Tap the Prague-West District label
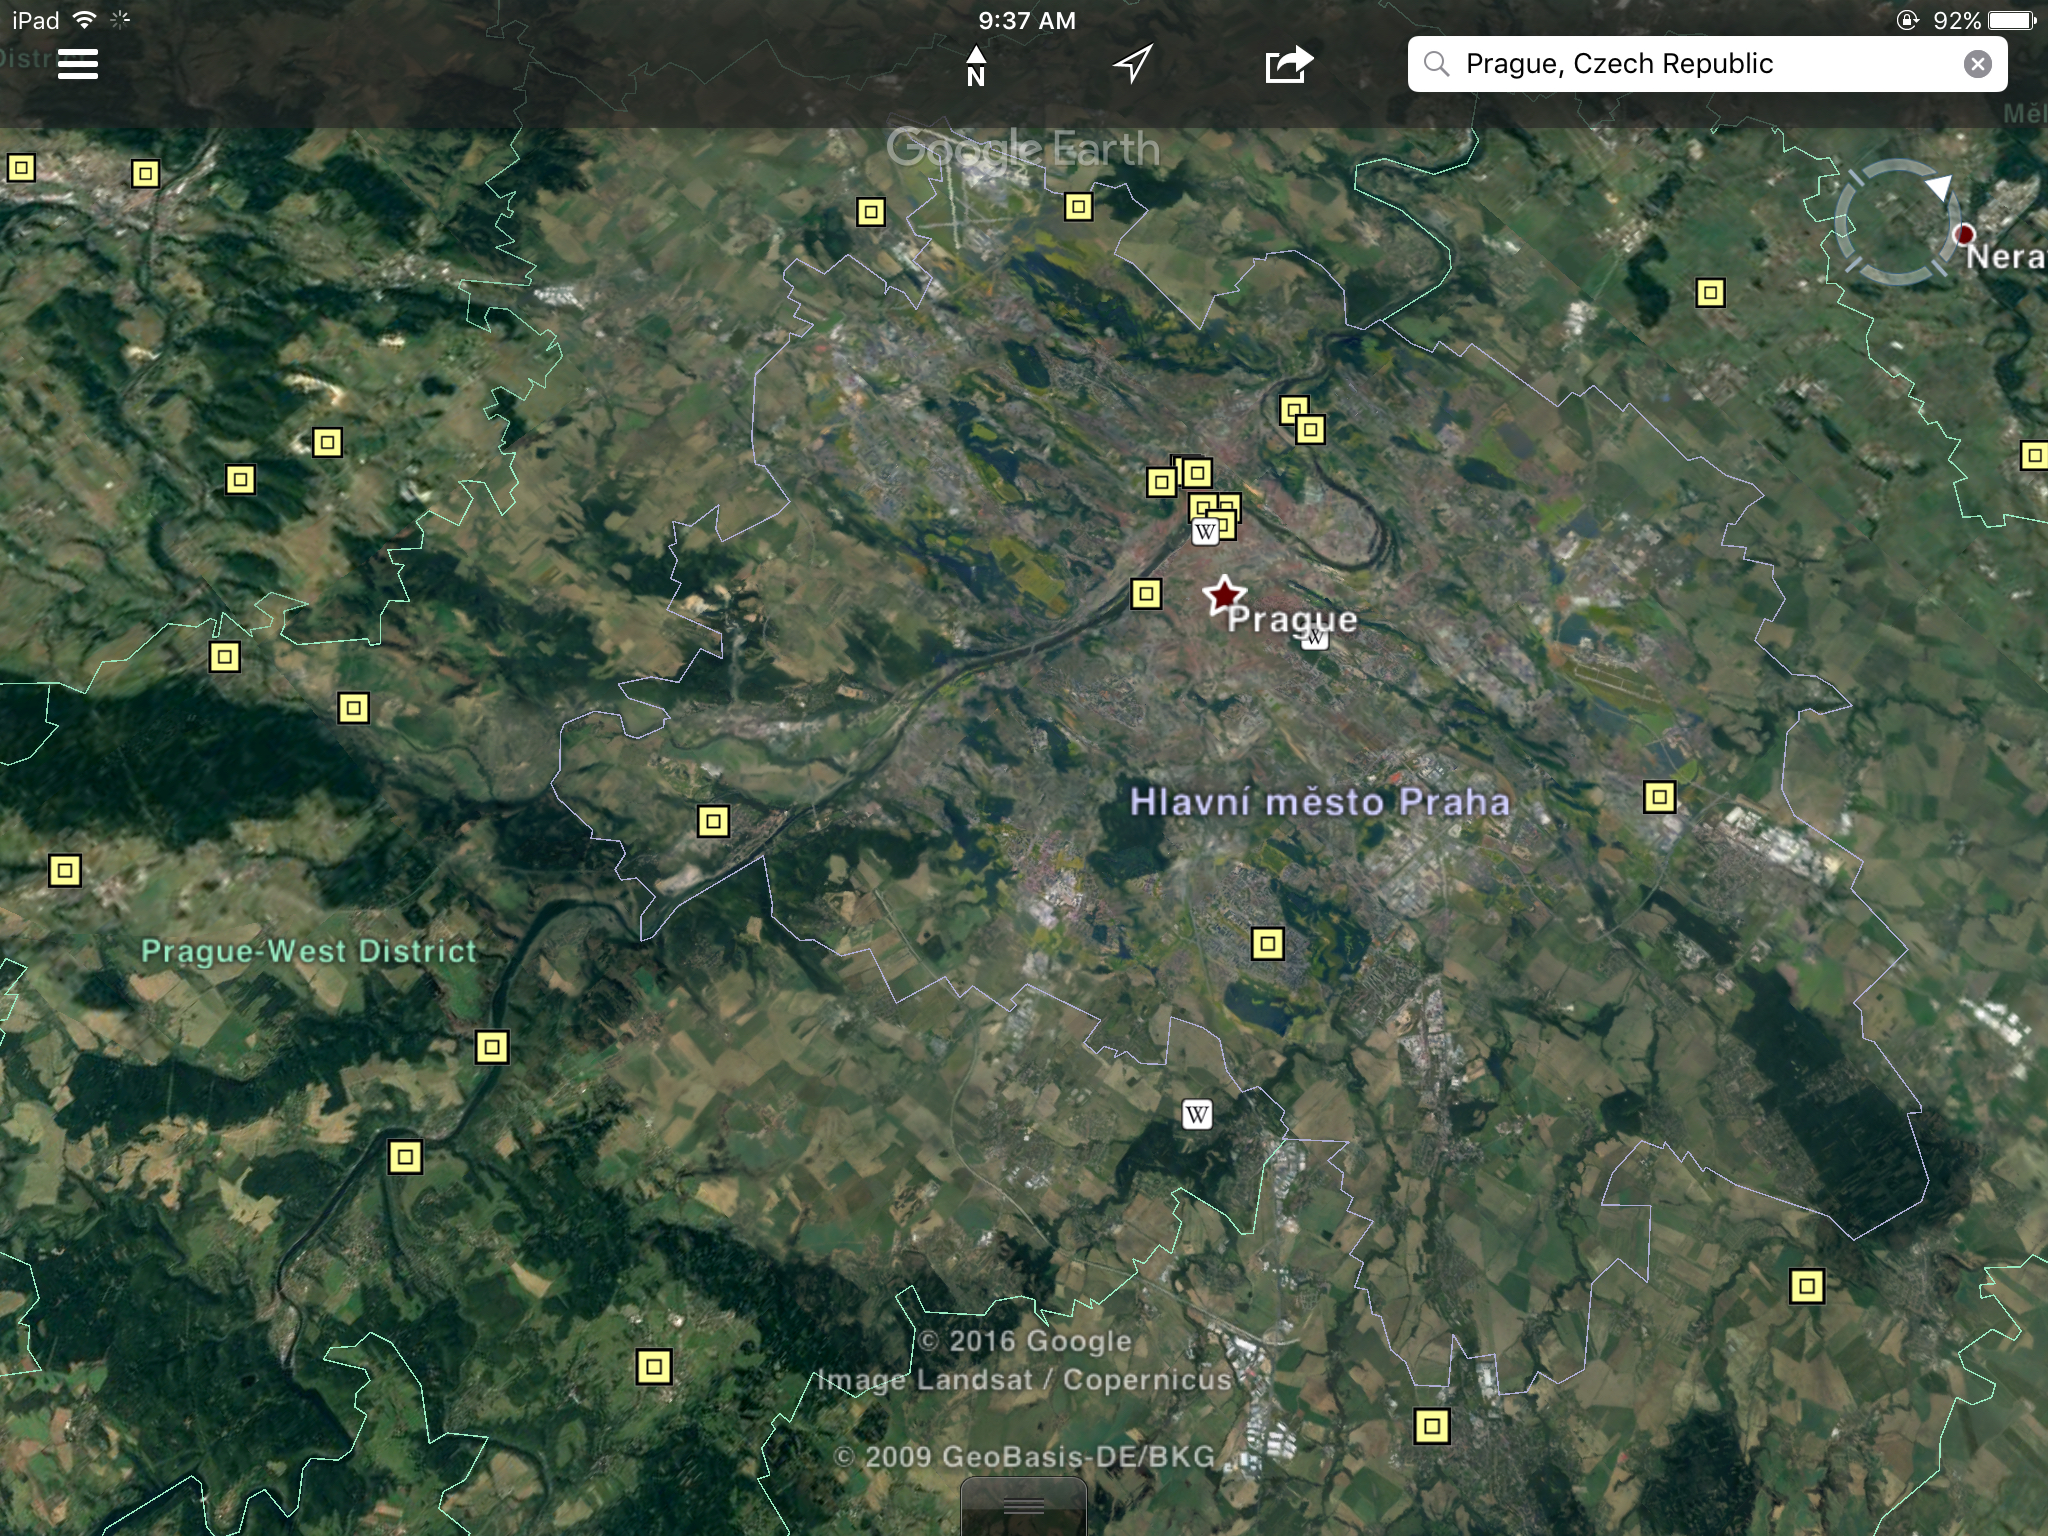 coord(308,951)
